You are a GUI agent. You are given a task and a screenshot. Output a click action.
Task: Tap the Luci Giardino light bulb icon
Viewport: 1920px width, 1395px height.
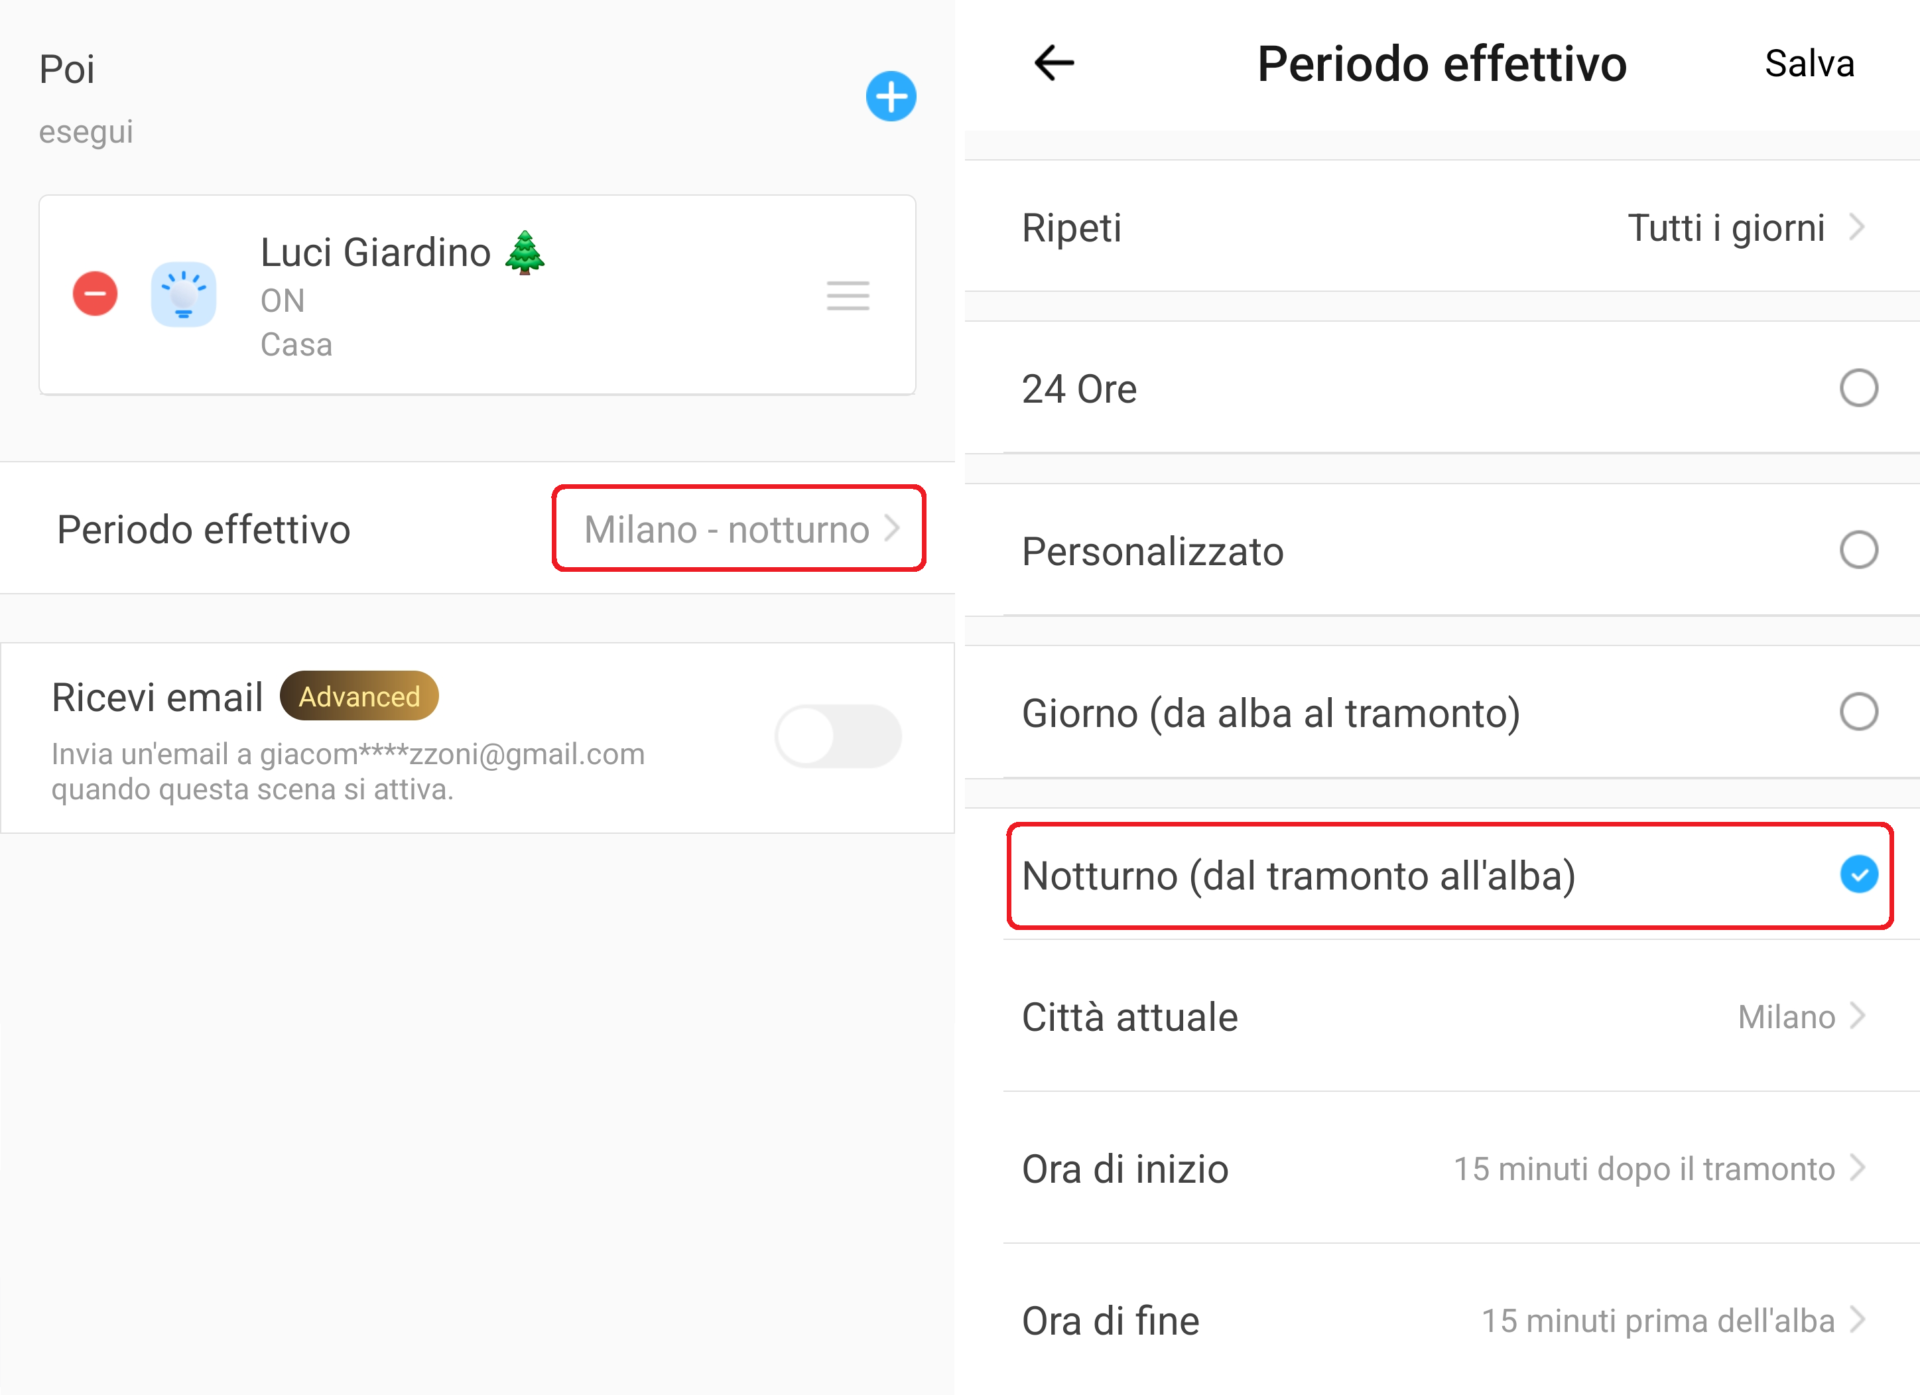pyautogui.click(x=183, y=294)
